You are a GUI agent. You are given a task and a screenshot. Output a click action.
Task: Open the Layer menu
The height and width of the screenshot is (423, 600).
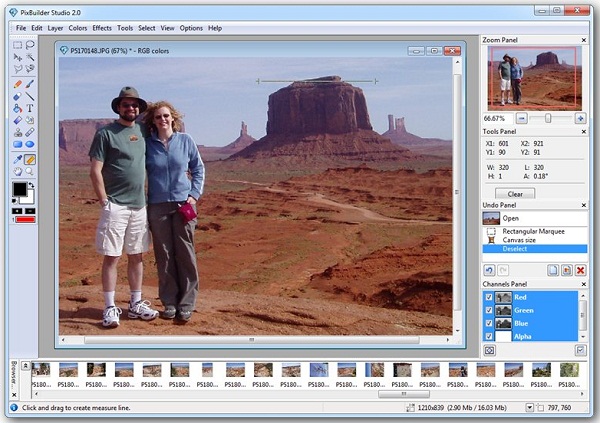pos(56,28)
